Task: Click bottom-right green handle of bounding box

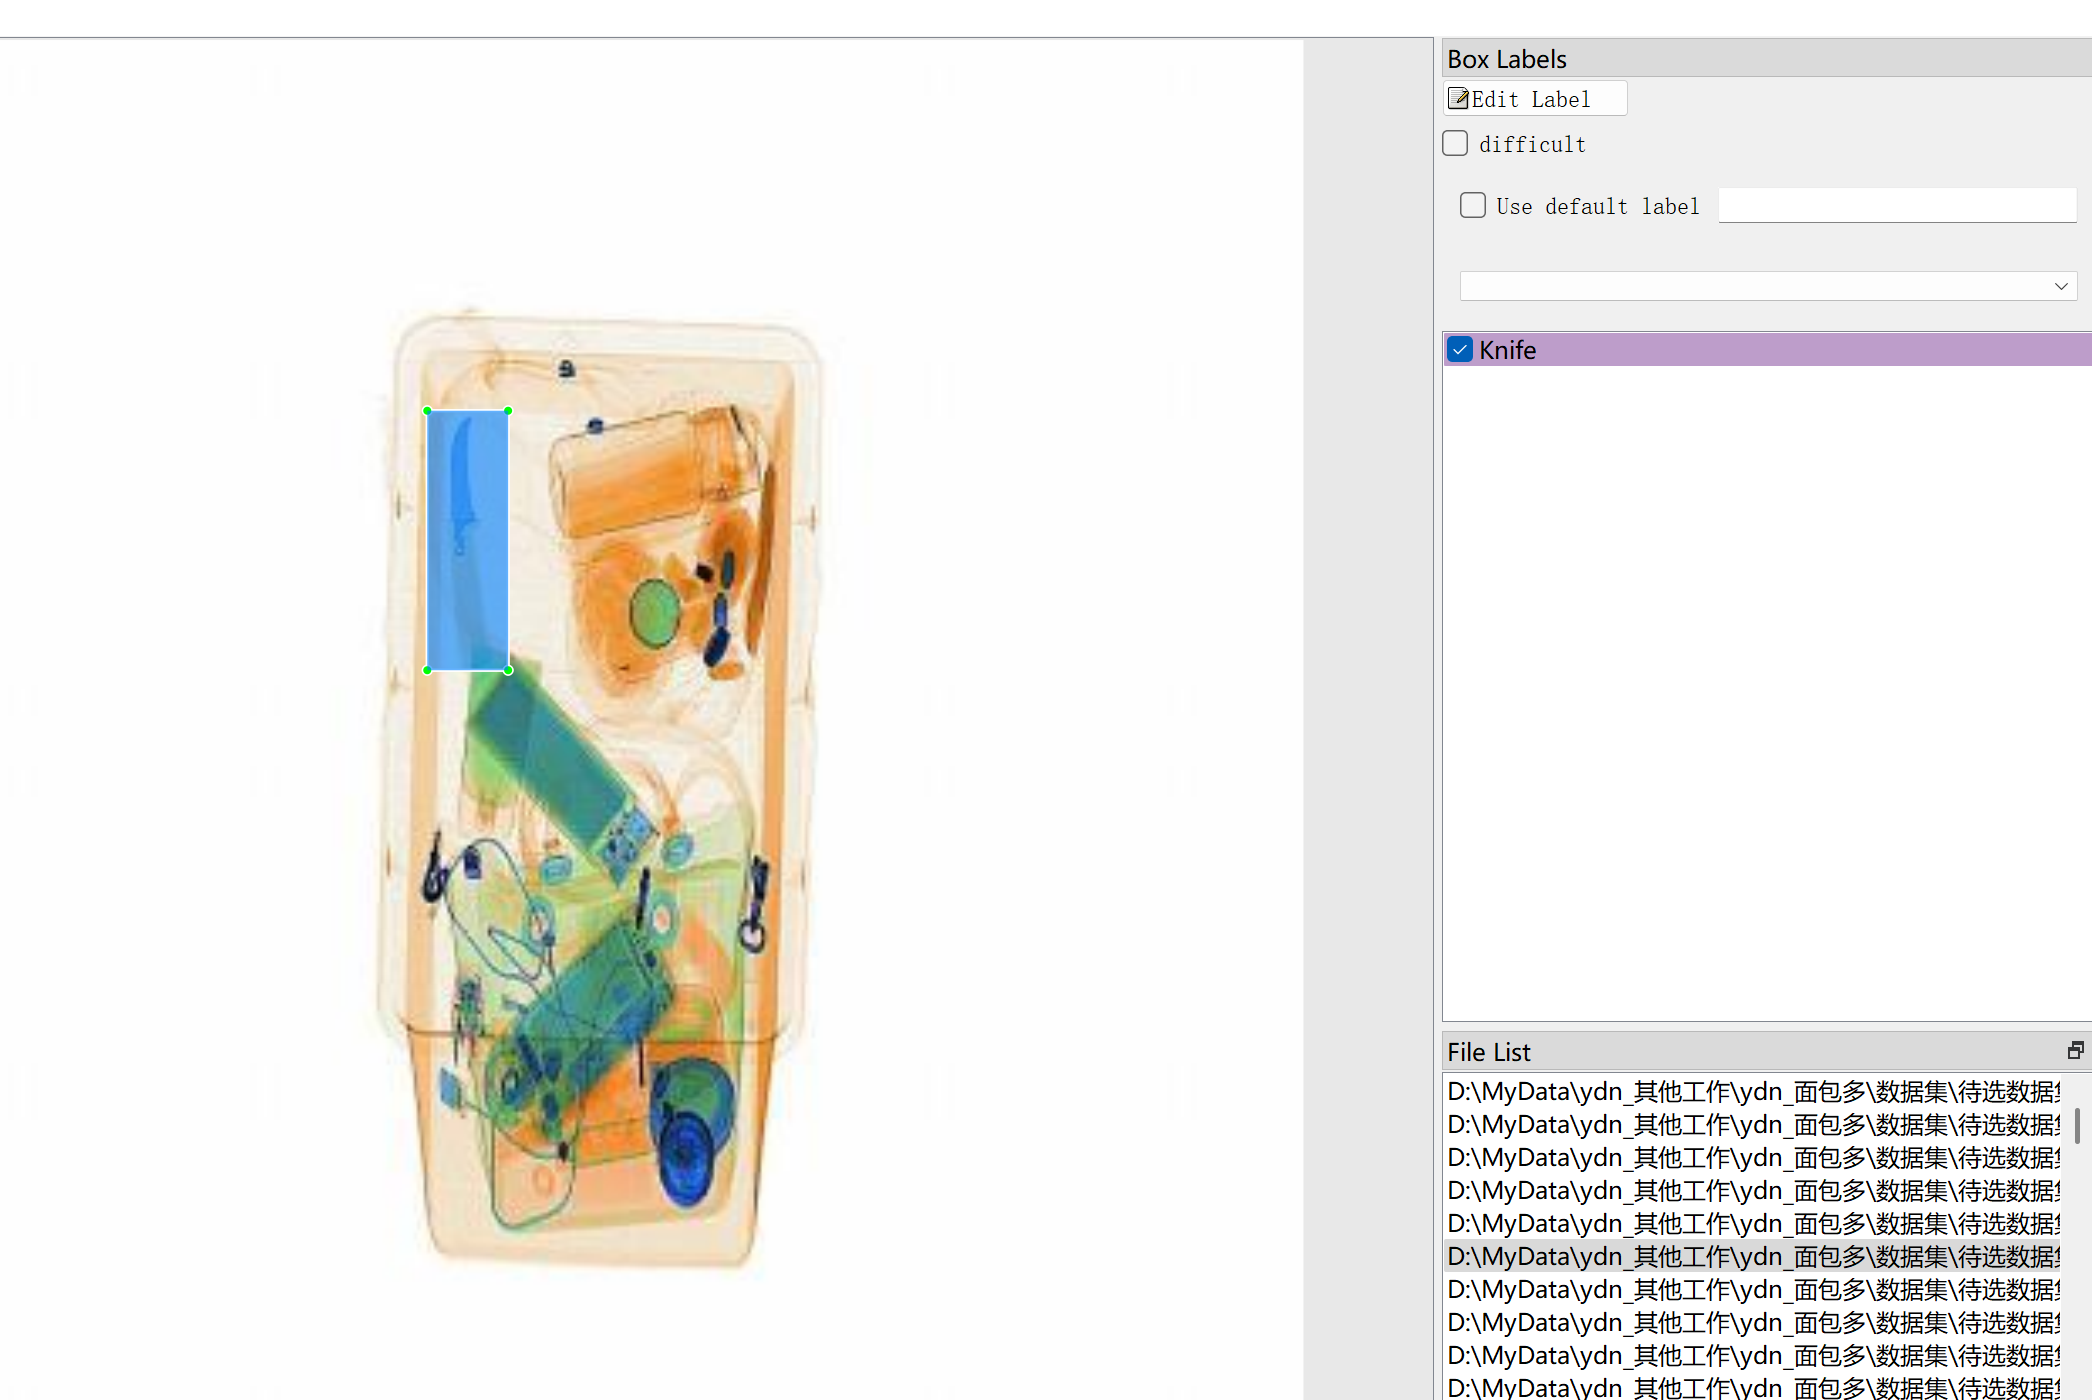Action: click(508, 670)
